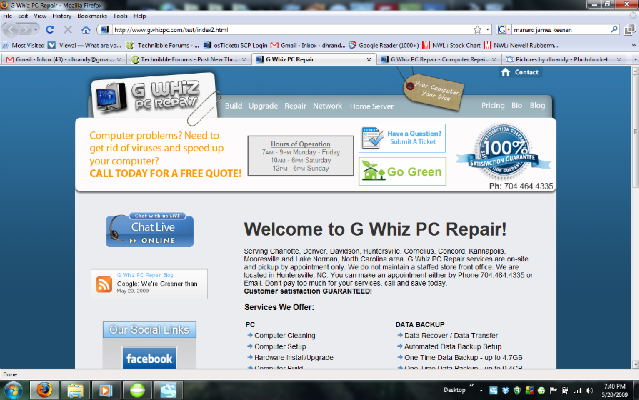The height and width of the screenshot is (400, 639).
Task: Open the osTicket SCP Login bookmark
Action: (236, 45)
